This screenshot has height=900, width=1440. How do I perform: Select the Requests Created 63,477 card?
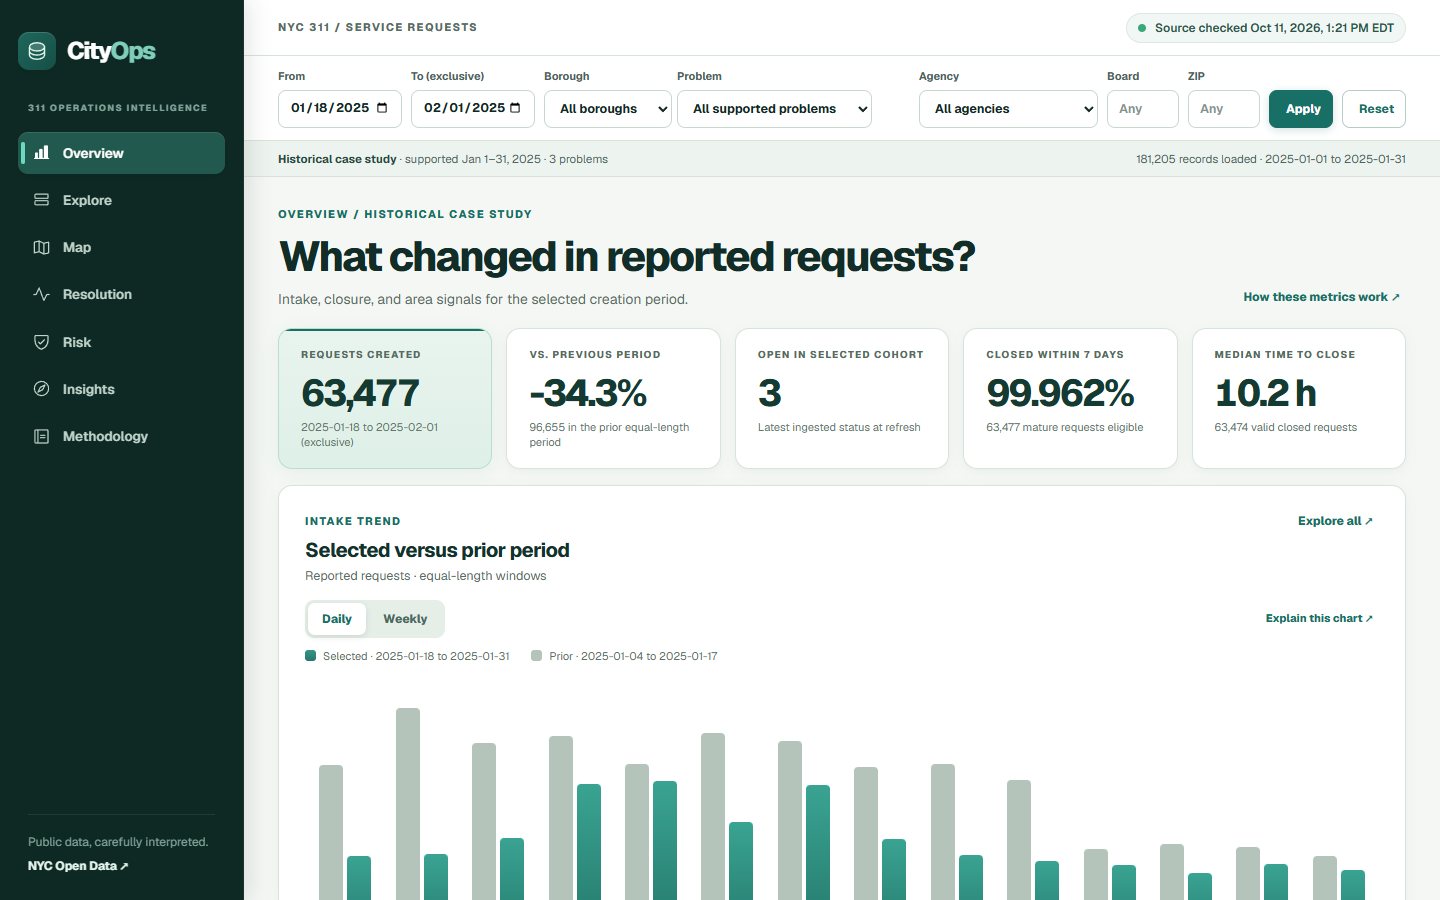point(385,398)
